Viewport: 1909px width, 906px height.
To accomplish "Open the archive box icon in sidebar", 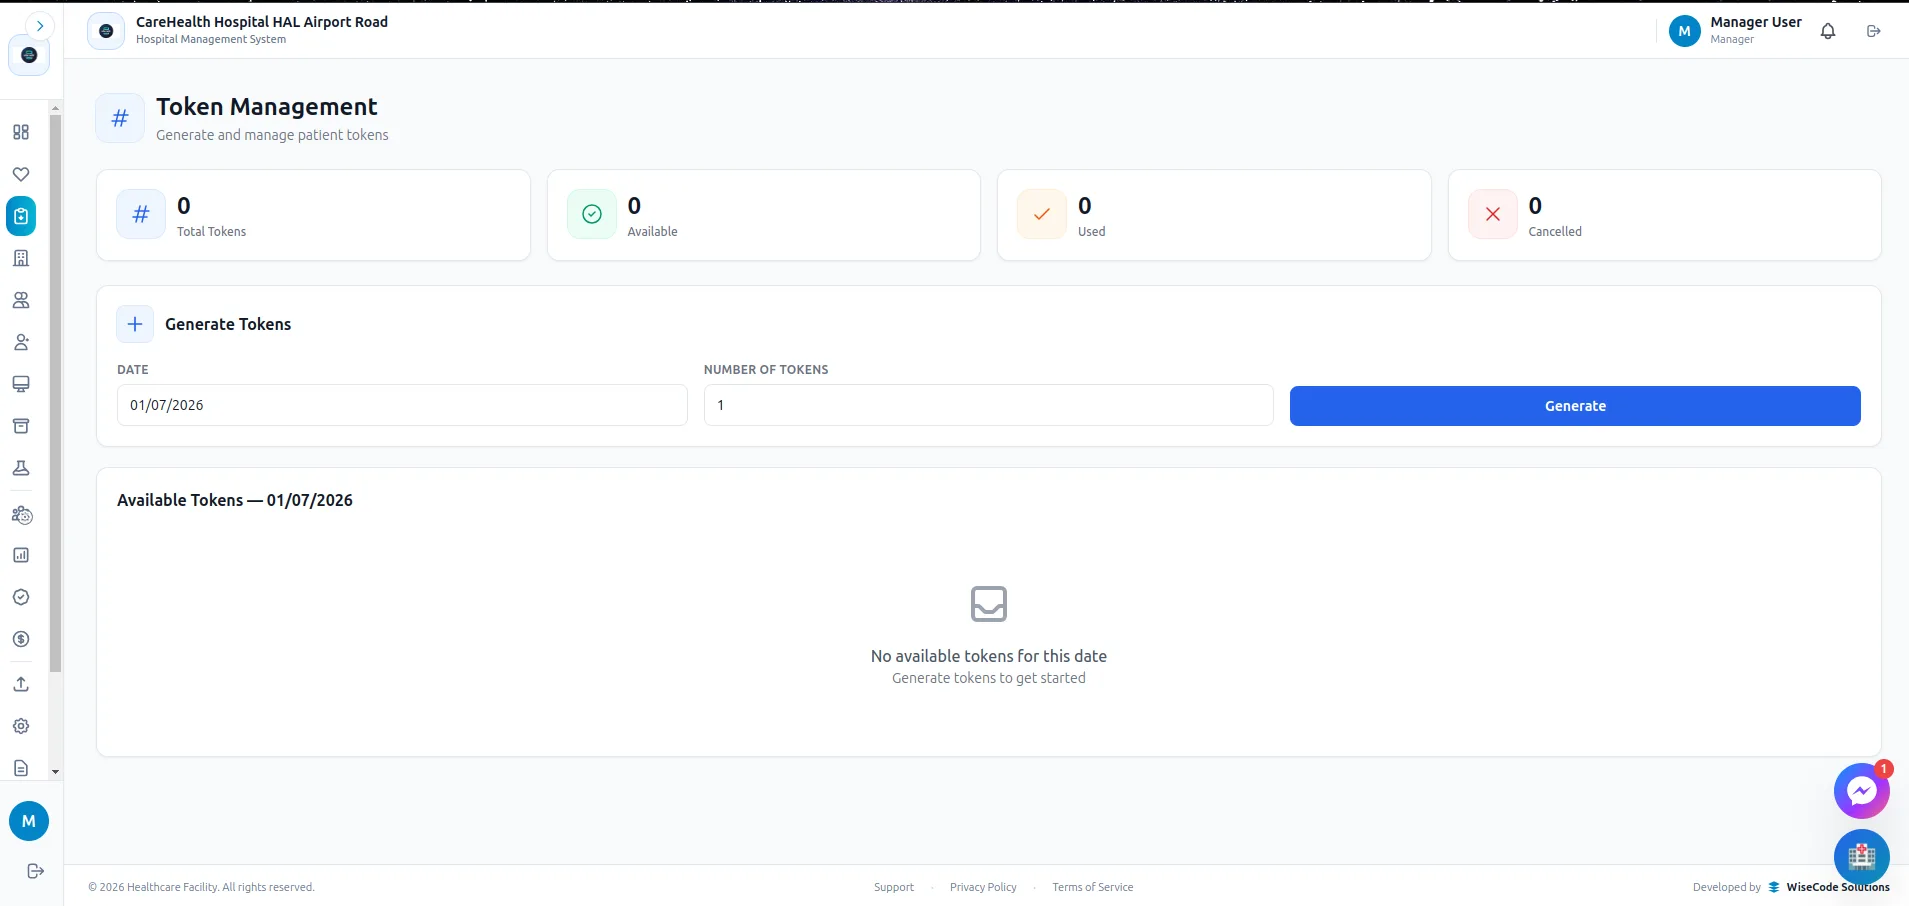I will tap(21, 426).
